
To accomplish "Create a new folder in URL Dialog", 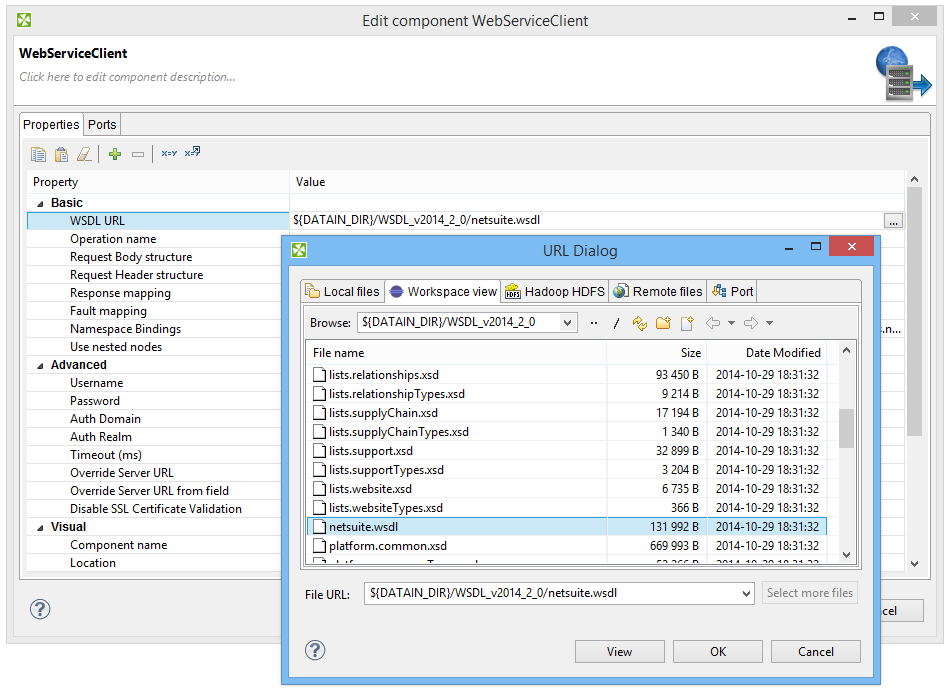I will click(x=663, y=323).
